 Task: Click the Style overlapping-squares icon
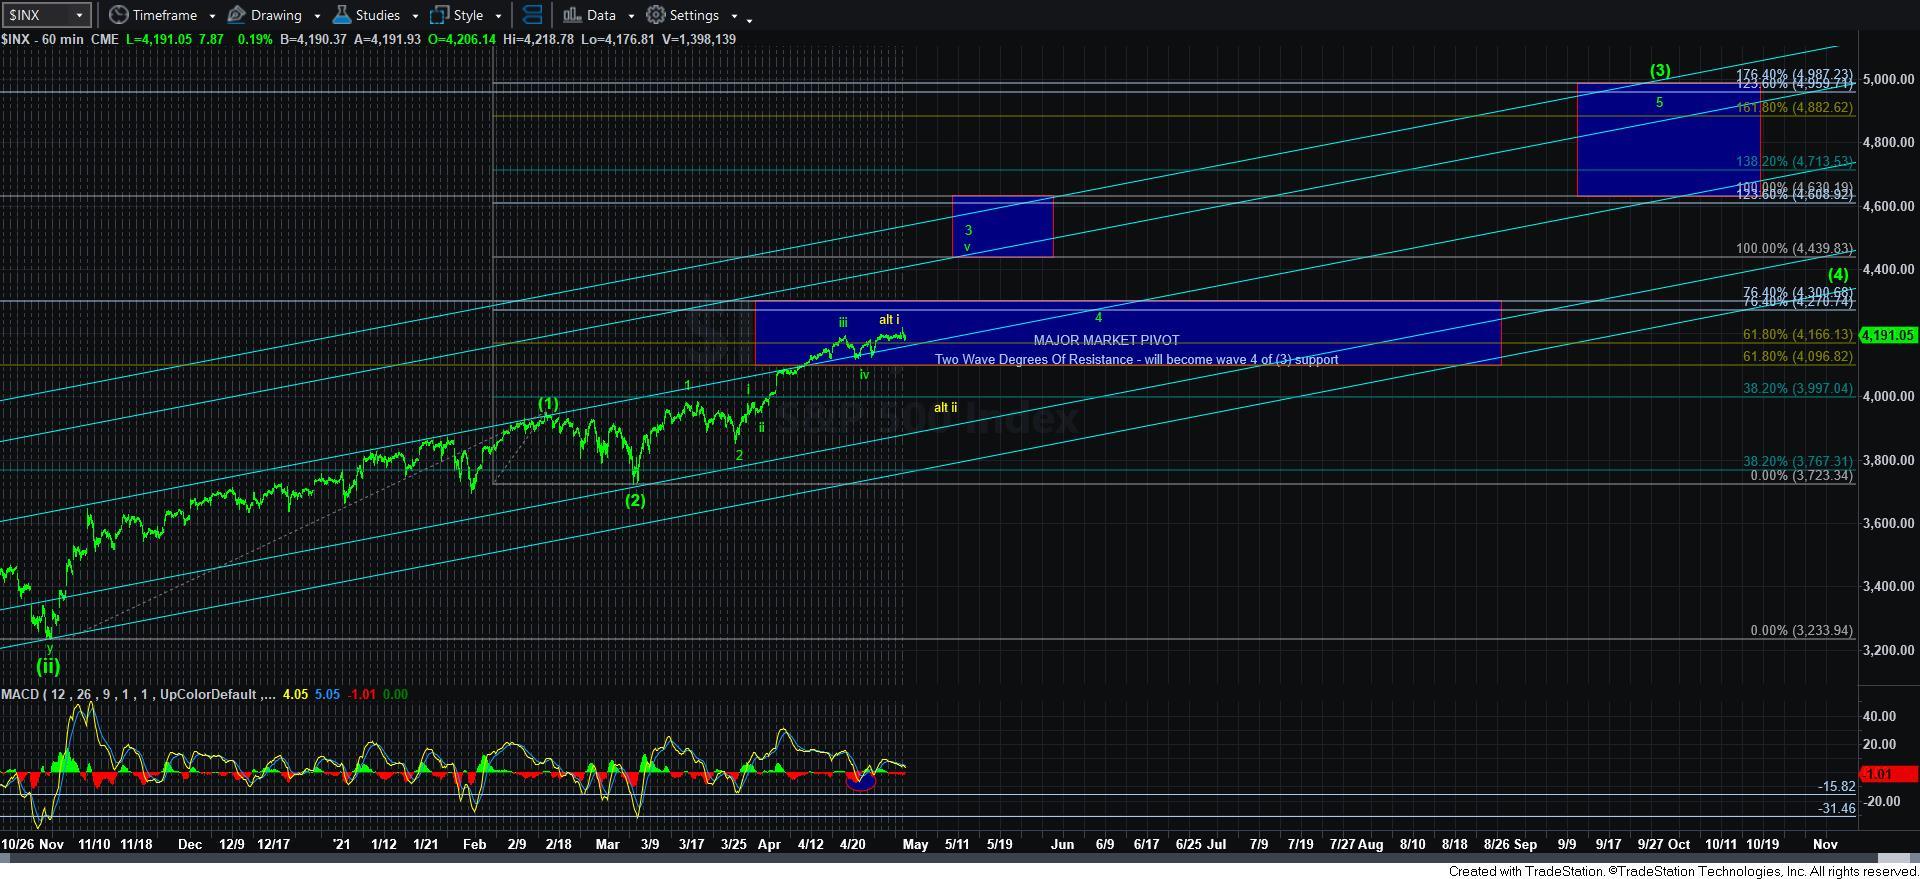click(x=439, y=15)
